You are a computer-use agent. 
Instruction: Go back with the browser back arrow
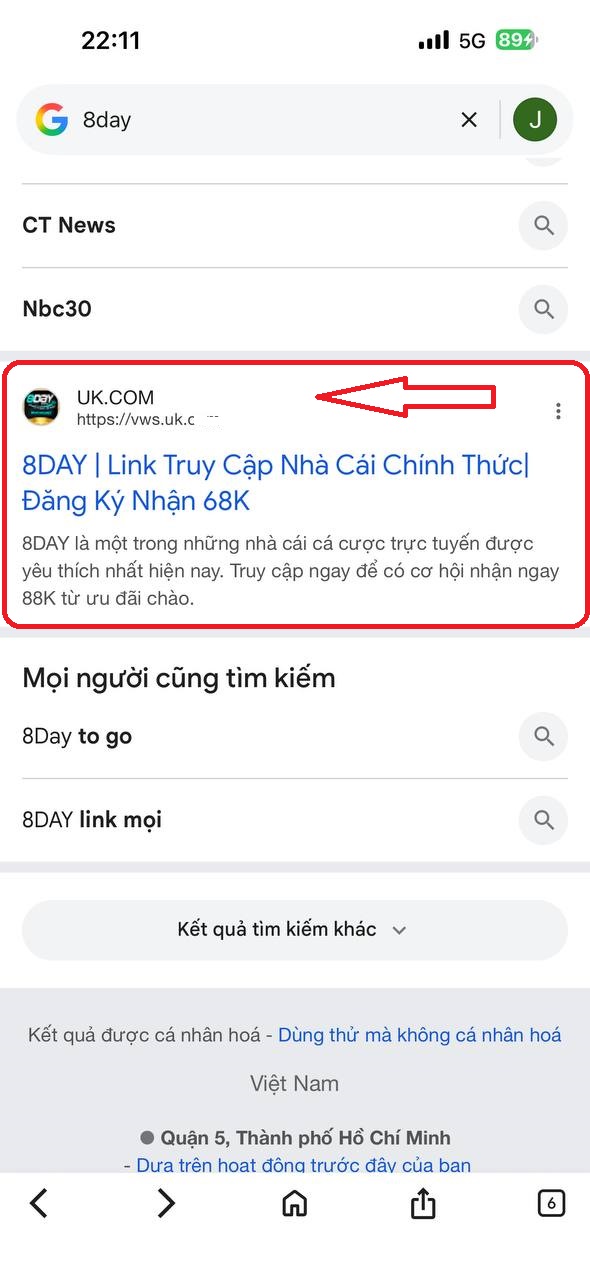click(38, 1204)
